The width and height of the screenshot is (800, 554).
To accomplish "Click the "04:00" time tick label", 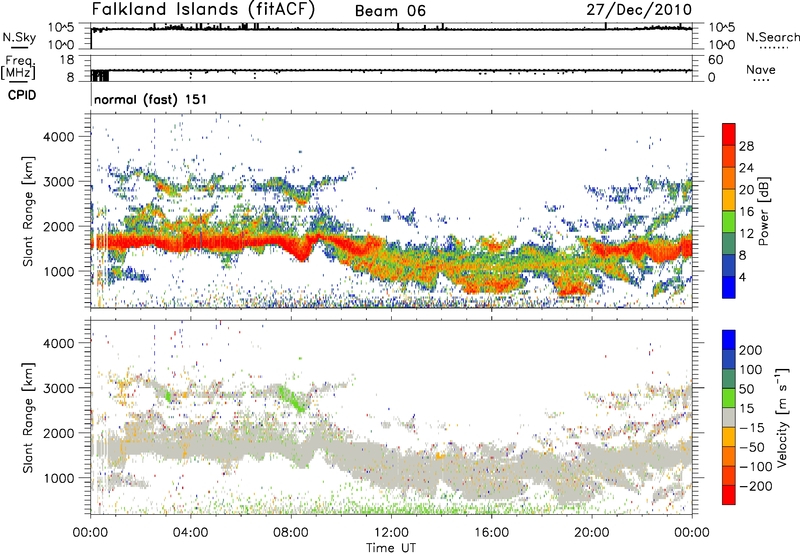I will (190, 533).
